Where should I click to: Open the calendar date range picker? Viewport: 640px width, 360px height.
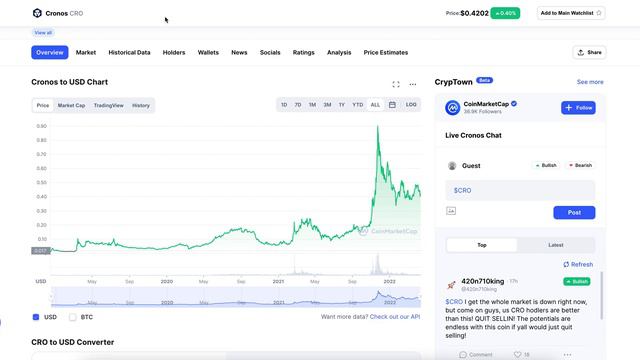(x=392, y=105)
